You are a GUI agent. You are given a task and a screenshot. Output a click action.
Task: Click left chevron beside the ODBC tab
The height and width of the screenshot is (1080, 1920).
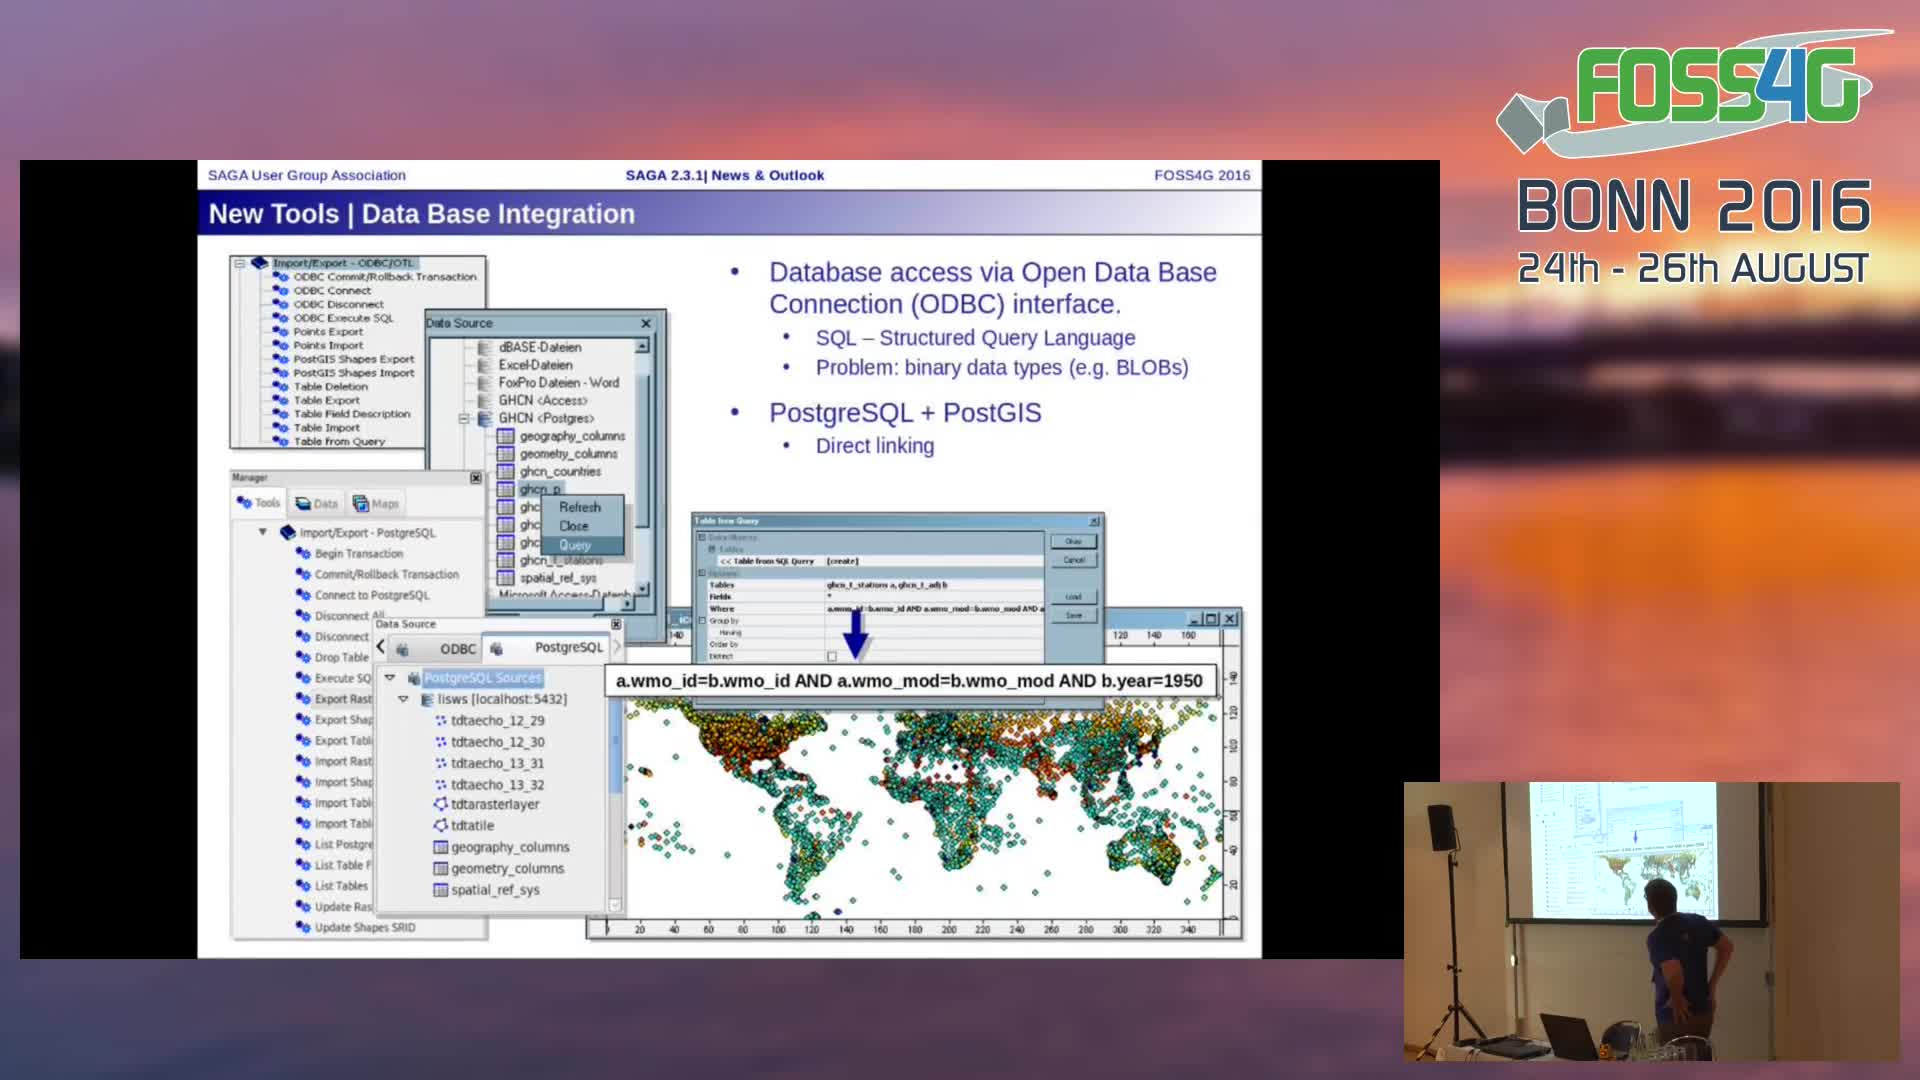pos(381,647)
